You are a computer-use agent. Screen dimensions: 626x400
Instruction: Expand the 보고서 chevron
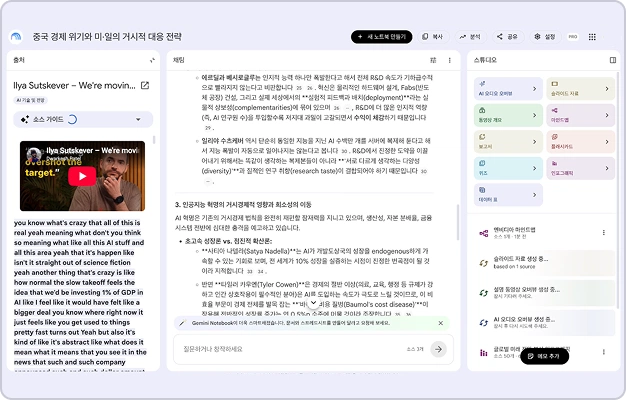[x=535, y=142]
